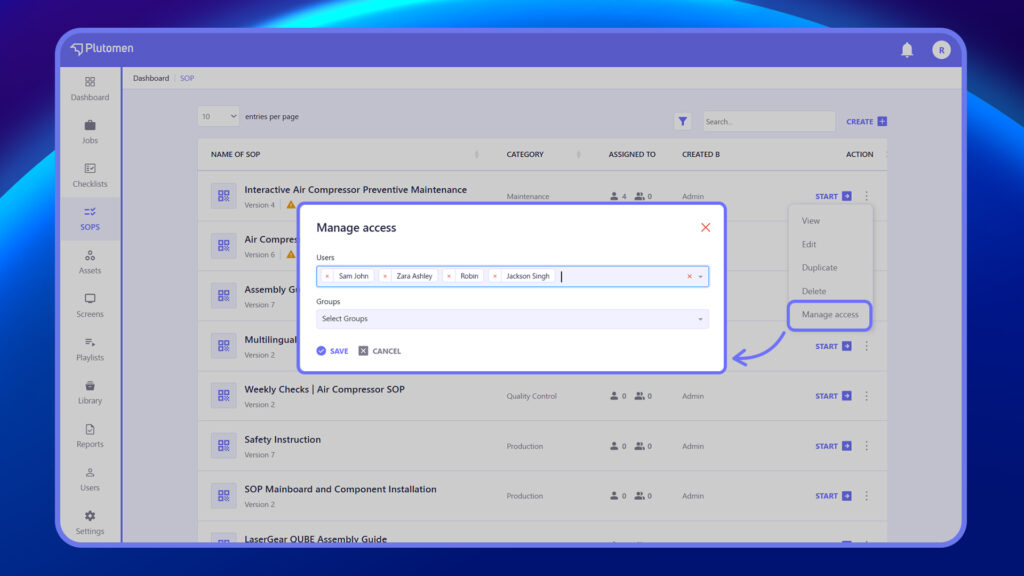1024x576 pixels.
Task: Click QR icon for Interactive Air Compressor row
Action: [x=223, y=196]
